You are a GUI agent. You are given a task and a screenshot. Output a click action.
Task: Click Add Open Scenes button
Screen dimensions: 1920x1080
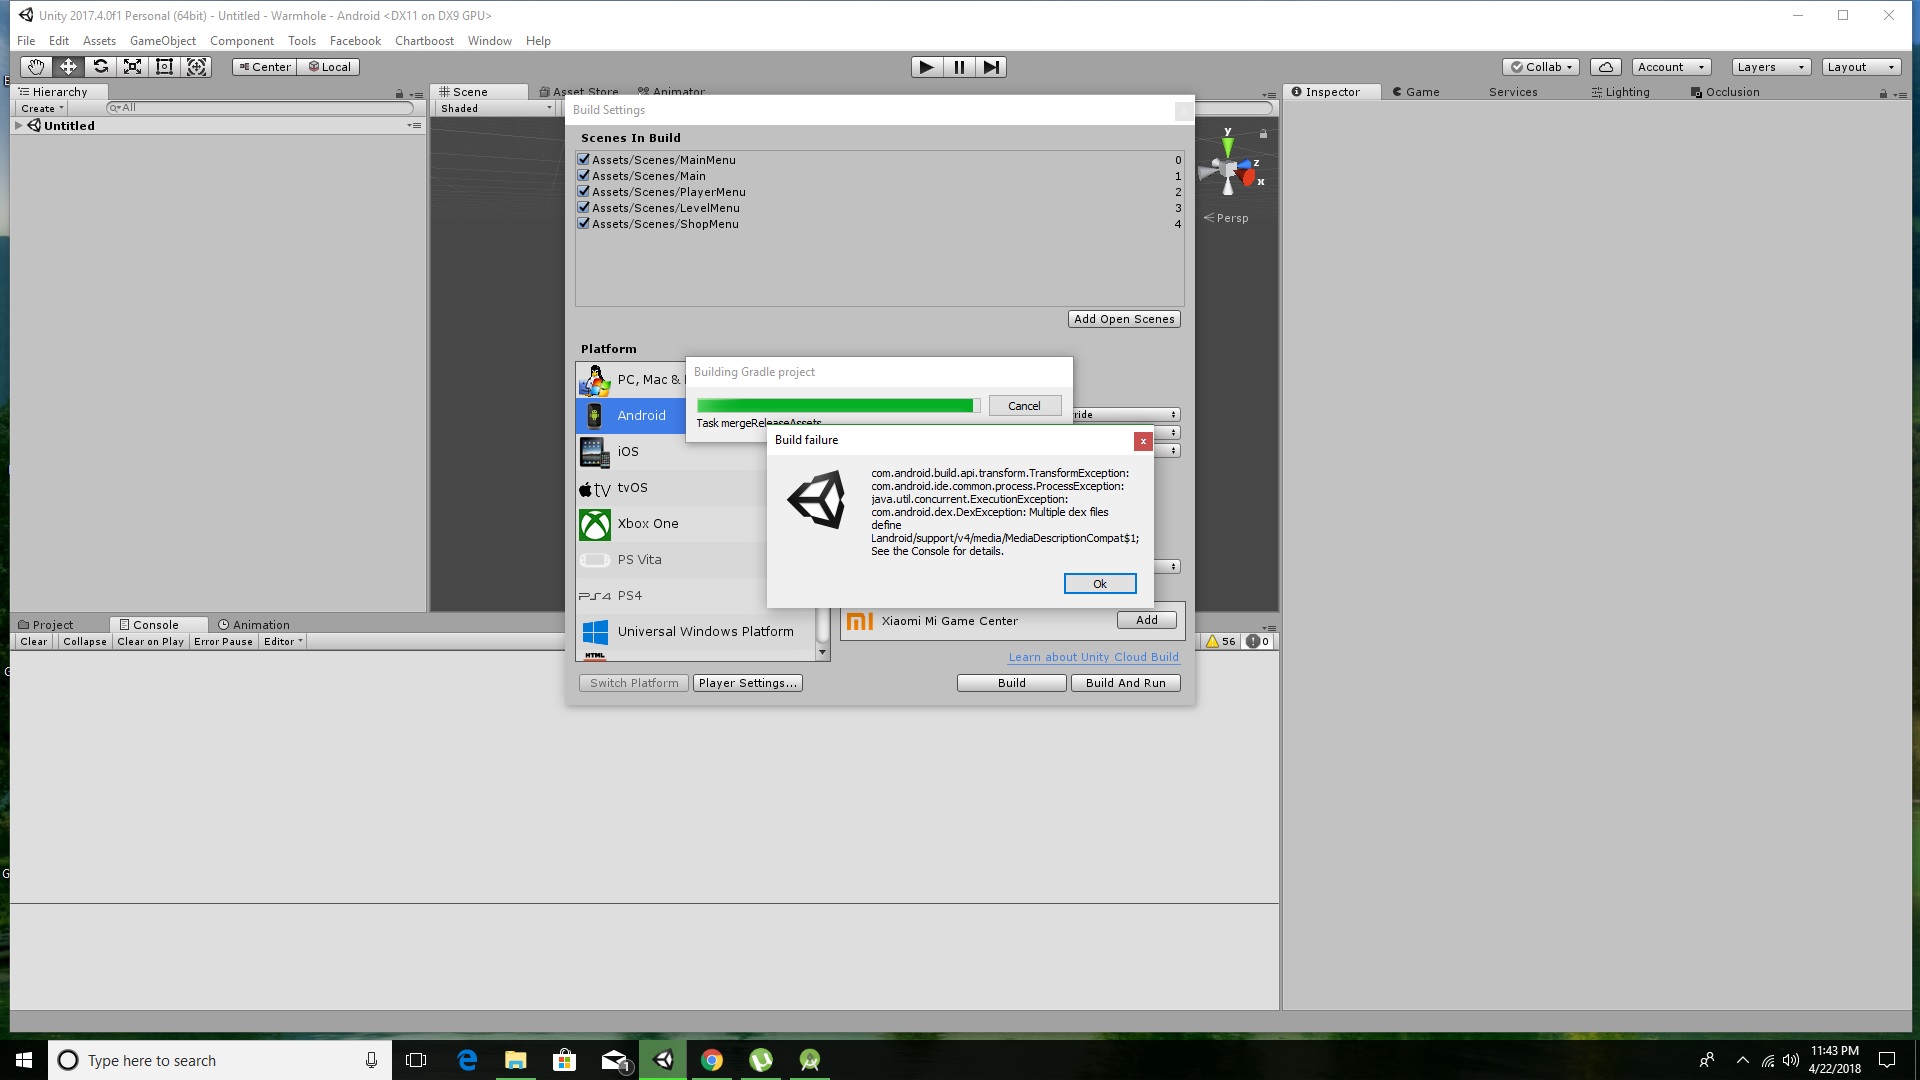coord(1124,319)
